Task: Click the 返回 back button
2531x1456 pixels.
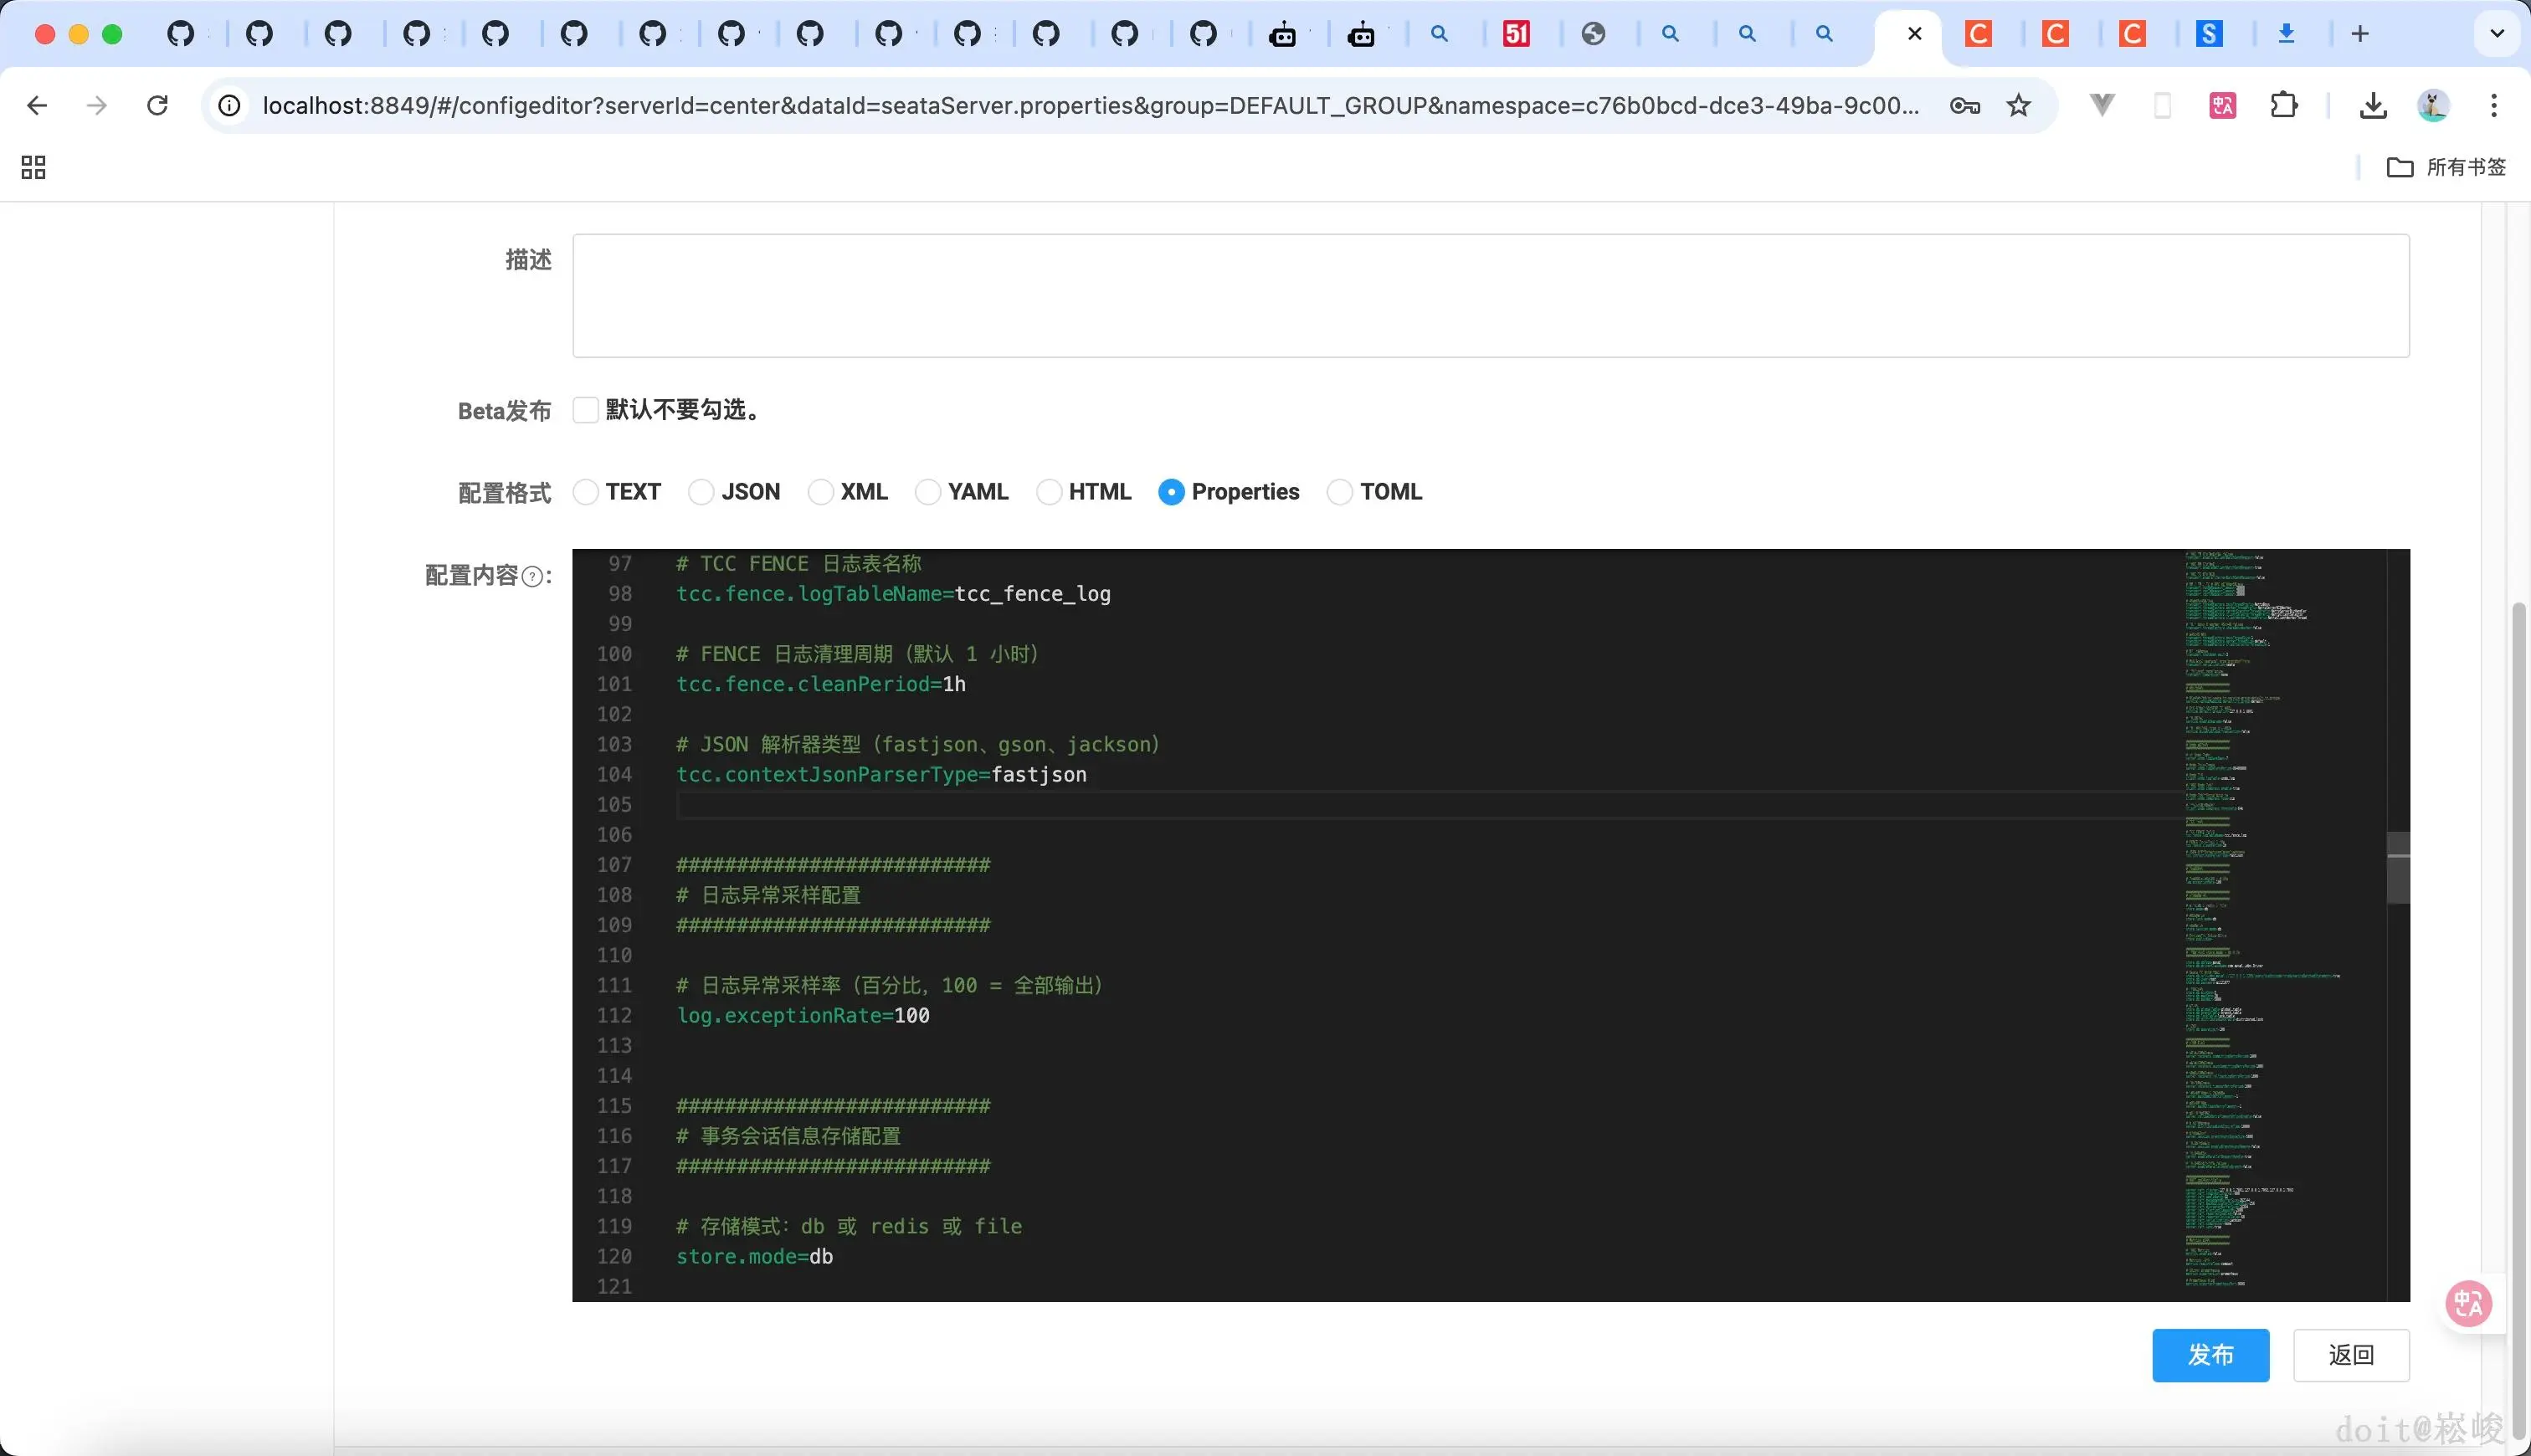Action: [x=2350, y=1355]
